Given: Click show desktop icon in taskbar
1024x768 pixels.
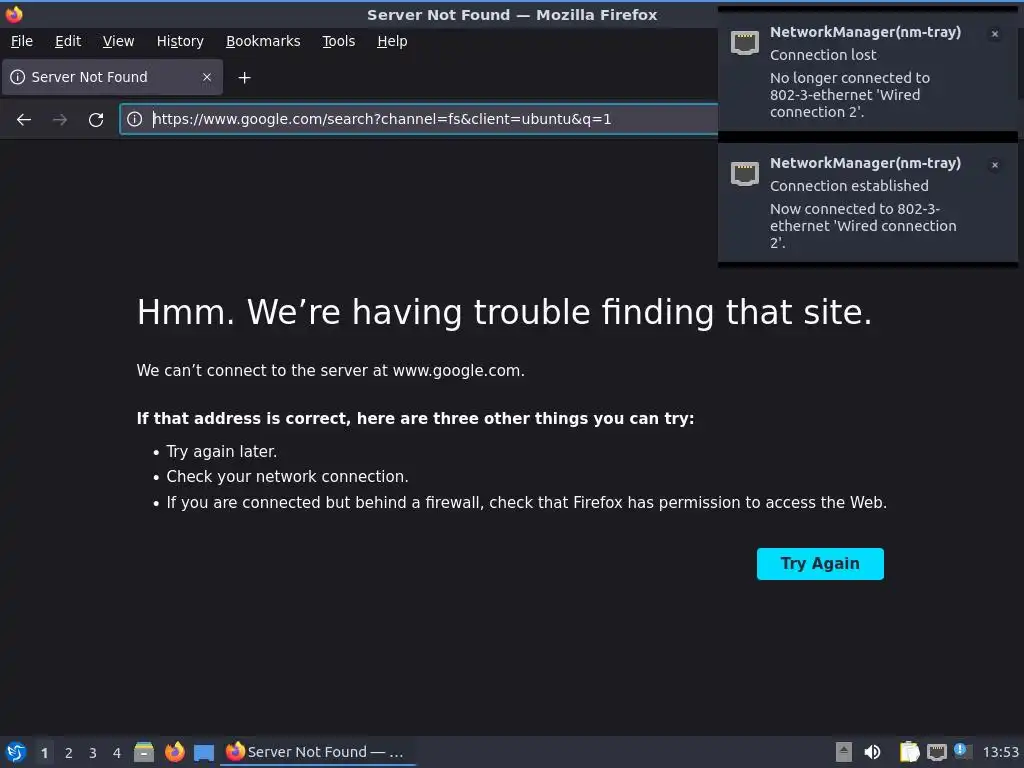Looking at the screenshot, I should [204, 753].
